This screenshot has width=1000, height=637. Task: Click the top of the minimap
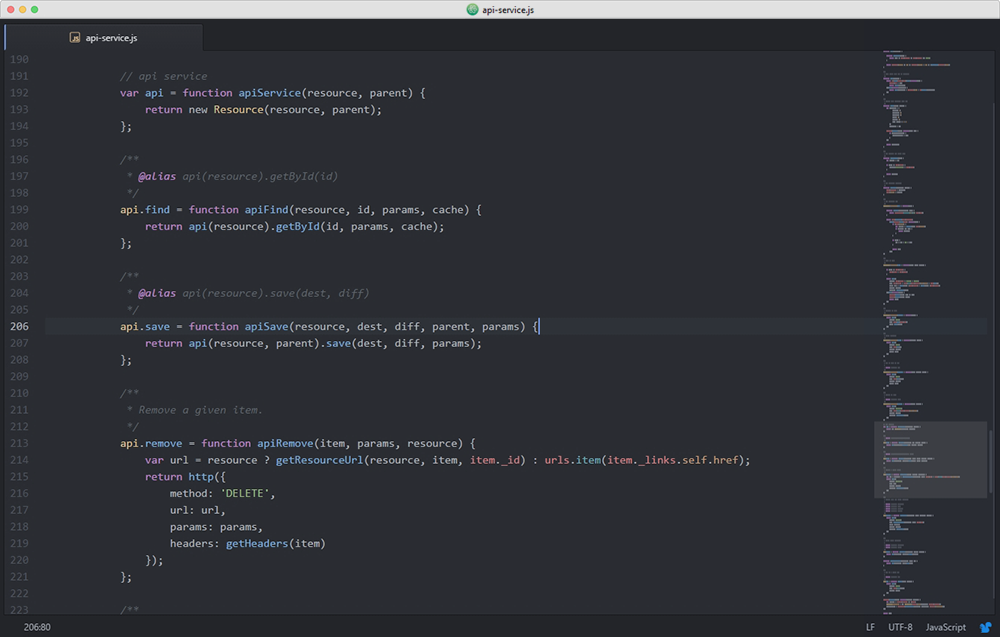click(930, 54)
